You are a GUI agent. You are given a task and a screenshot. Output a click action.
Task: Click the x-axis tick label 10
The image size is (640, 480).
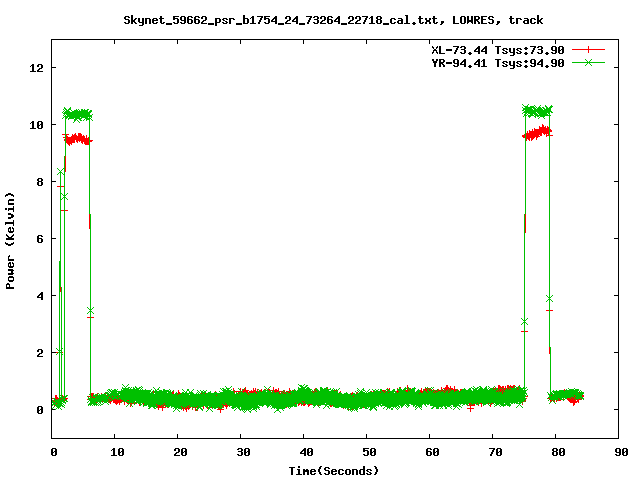(117, 452)
